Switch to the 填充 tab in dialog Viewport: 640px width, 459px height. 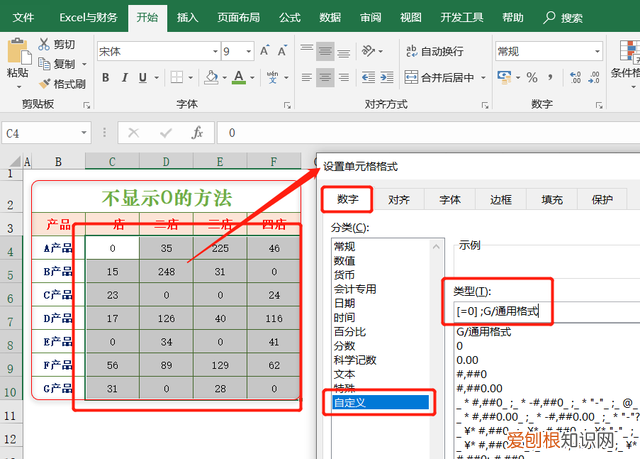(x=552, y=200)
